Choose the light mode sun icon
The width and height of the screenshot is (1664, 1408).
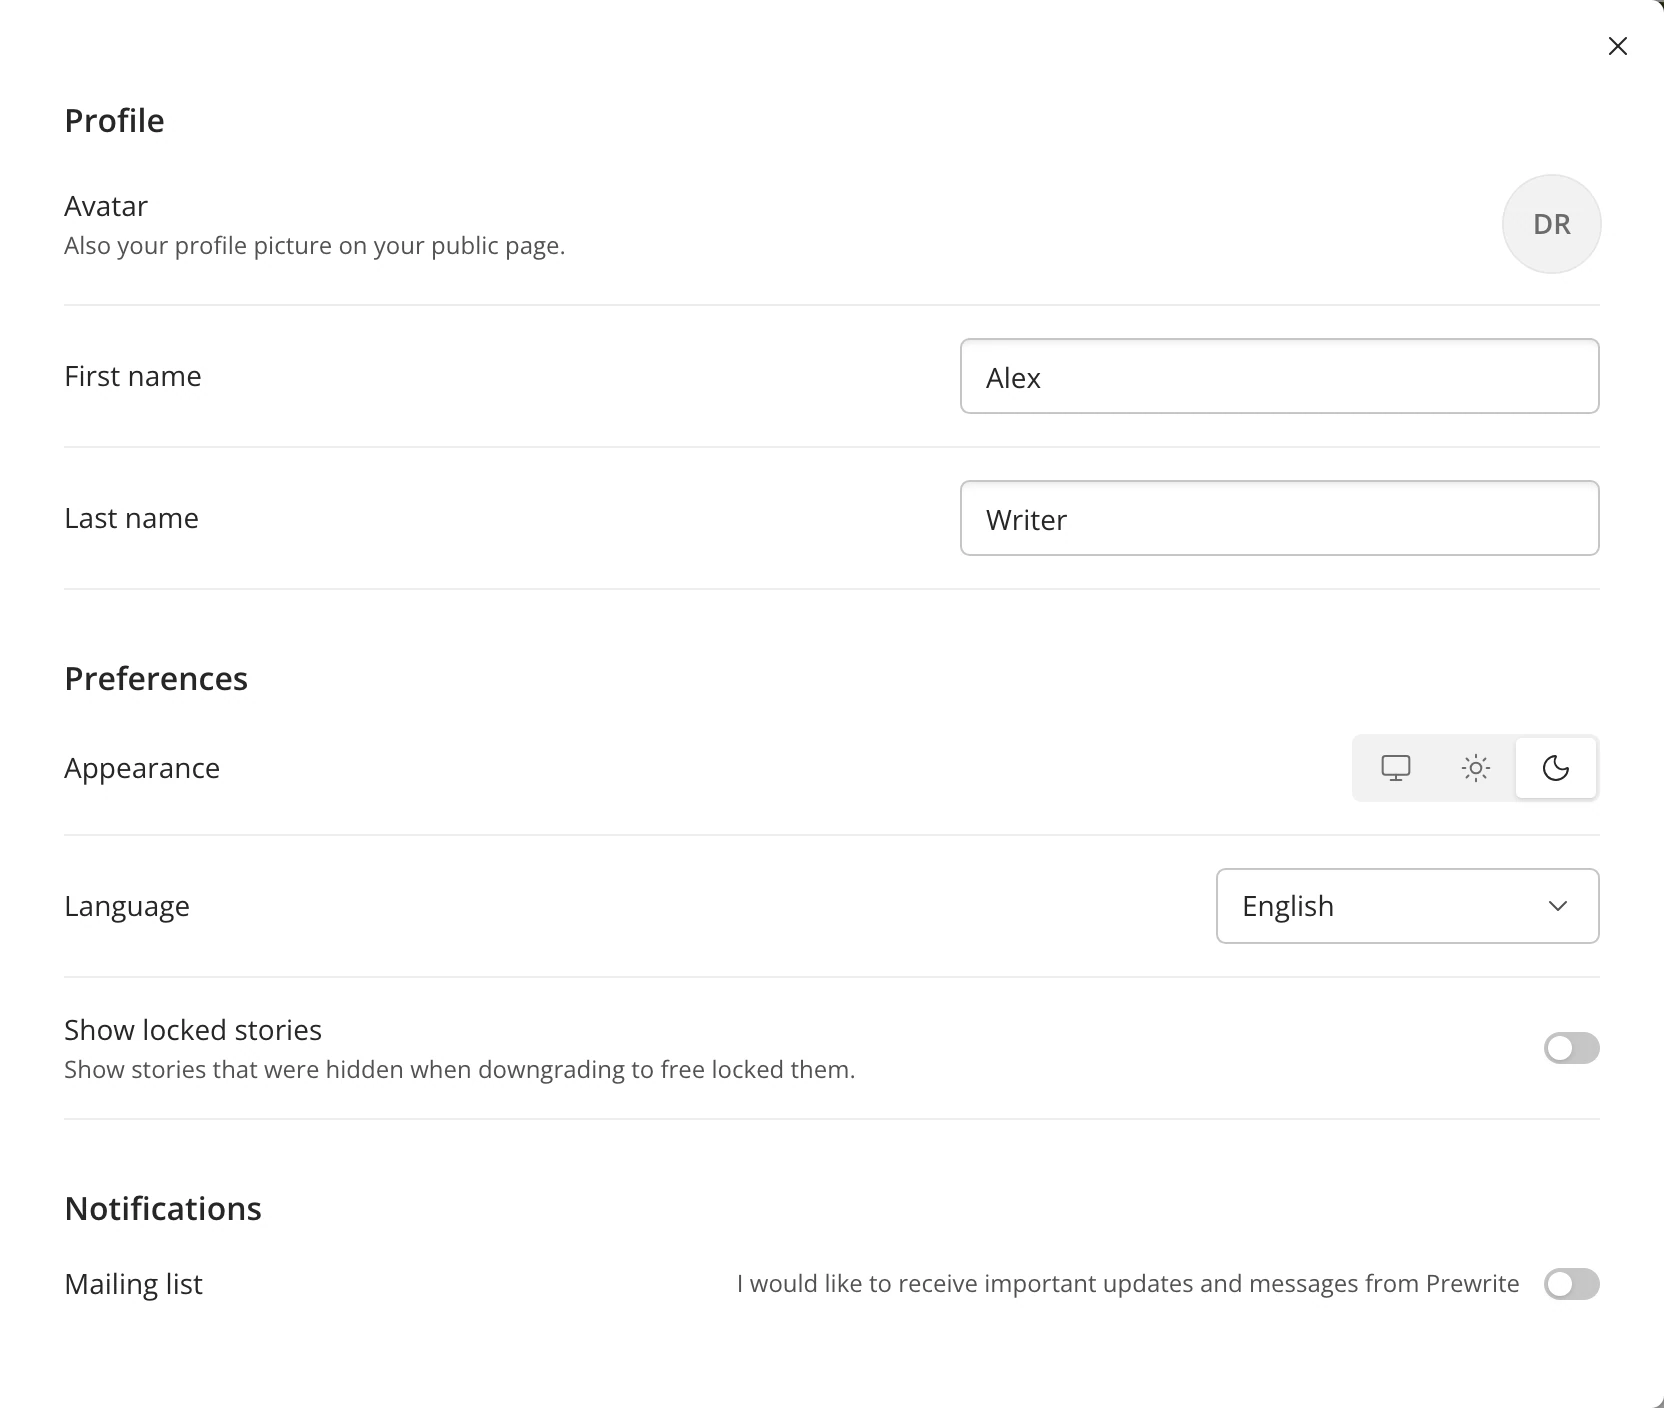coord(1476,768)
